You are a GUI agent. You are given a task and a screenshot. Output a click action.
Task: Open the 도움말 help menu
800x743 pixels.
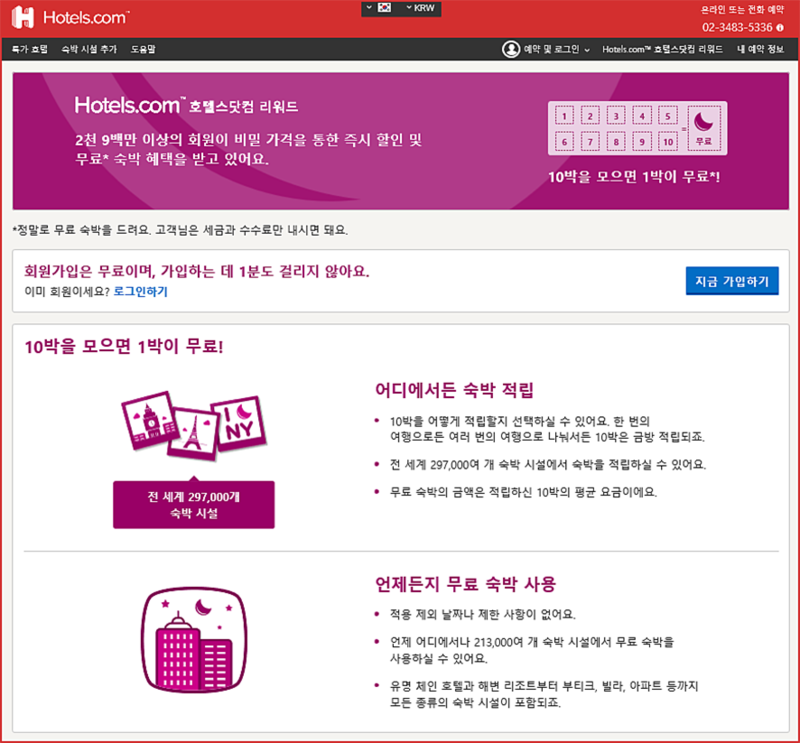click(143, 49)
